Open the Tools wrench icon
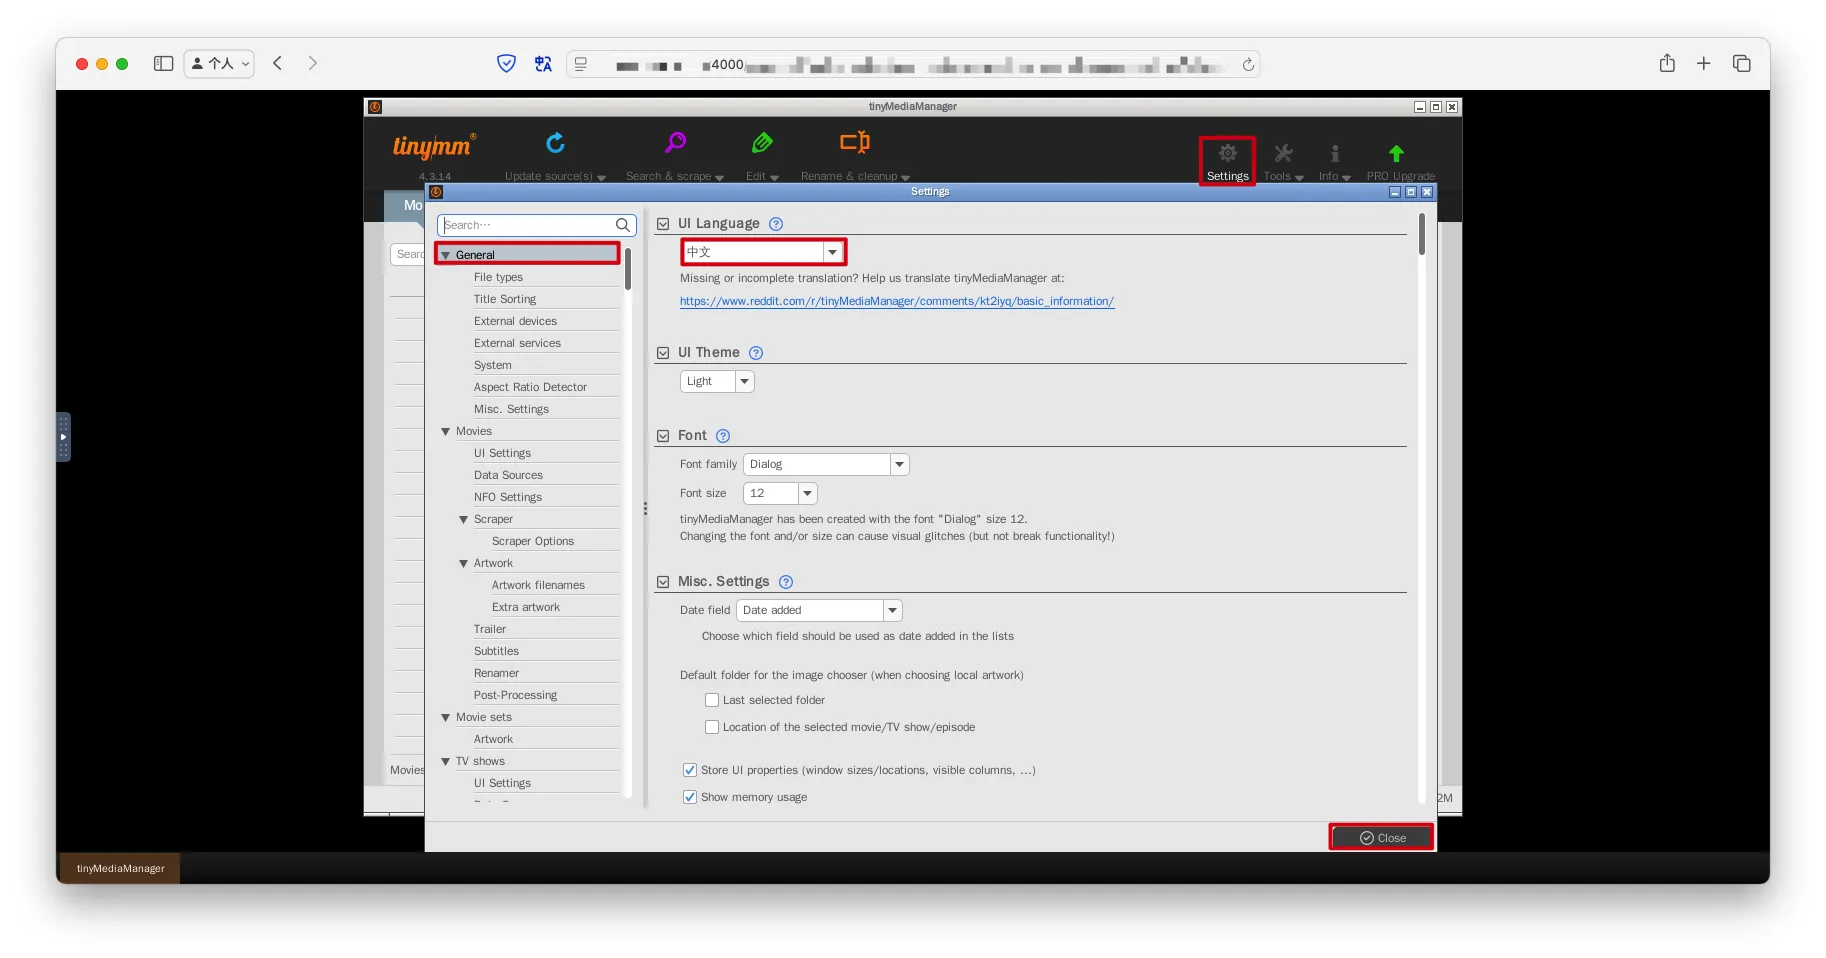The image size is (1826, 958). pyautogui.click(x=1283, y=154)
